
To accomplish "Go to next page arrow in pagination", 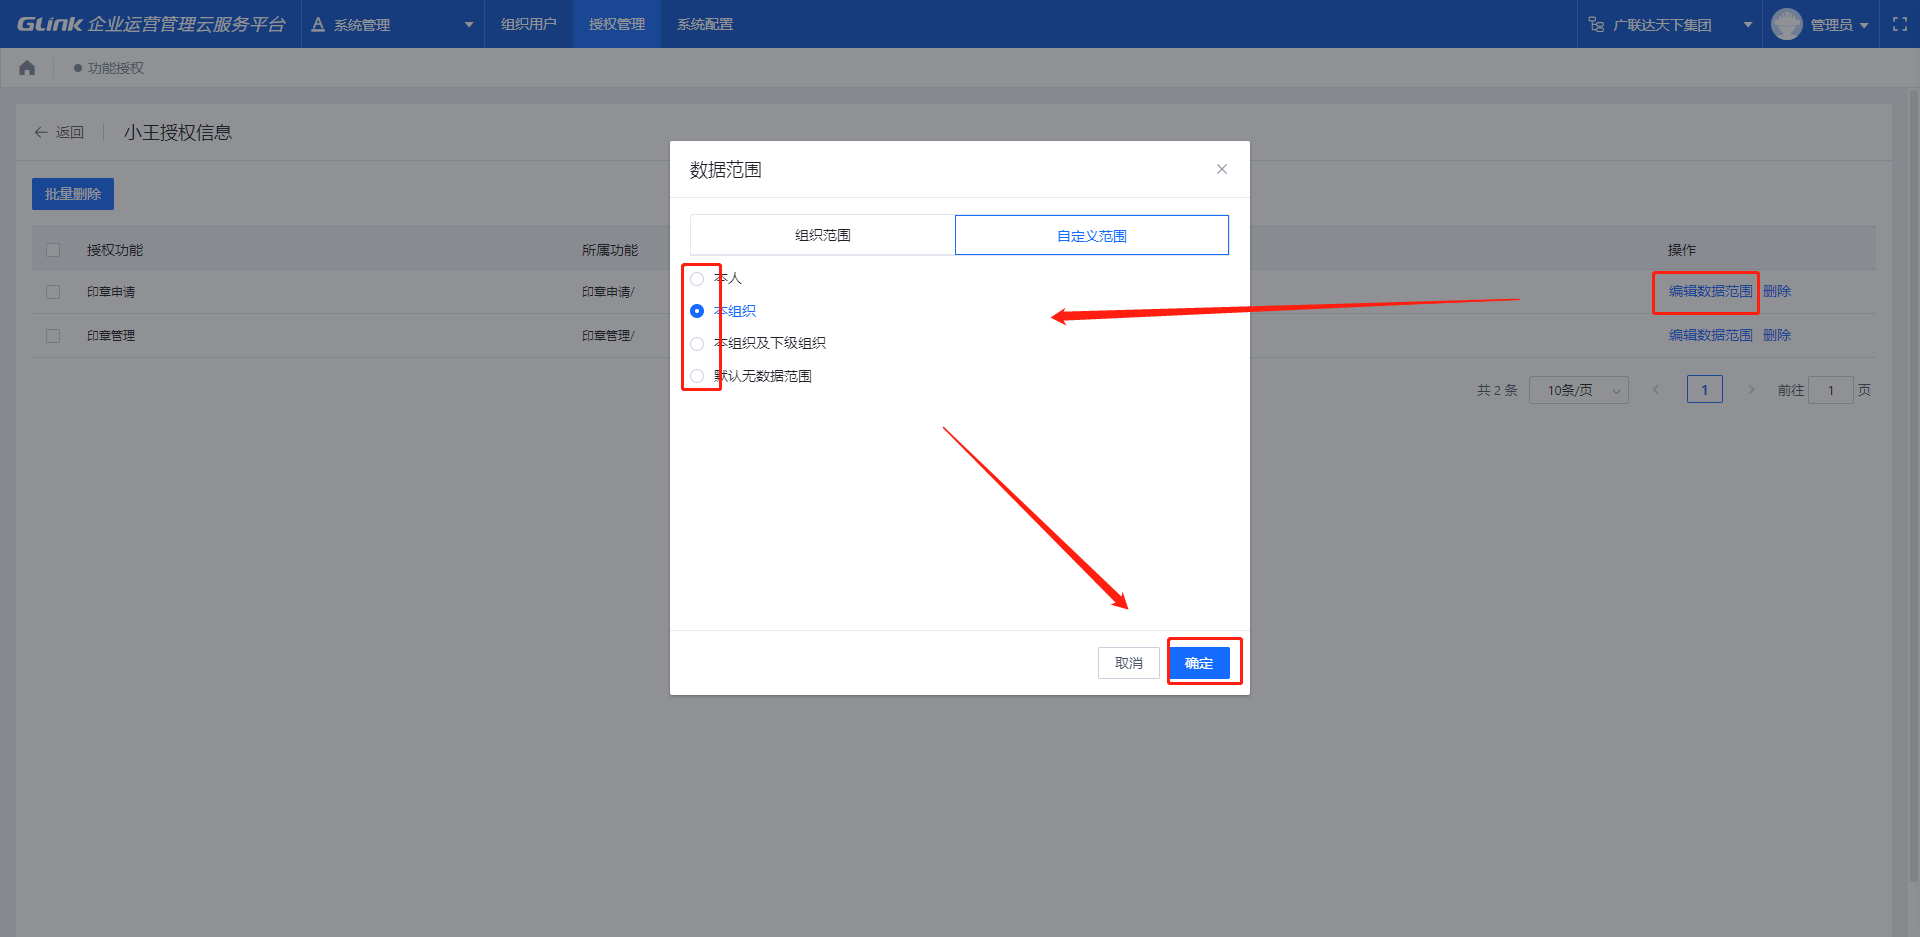I will (1751, 390).
